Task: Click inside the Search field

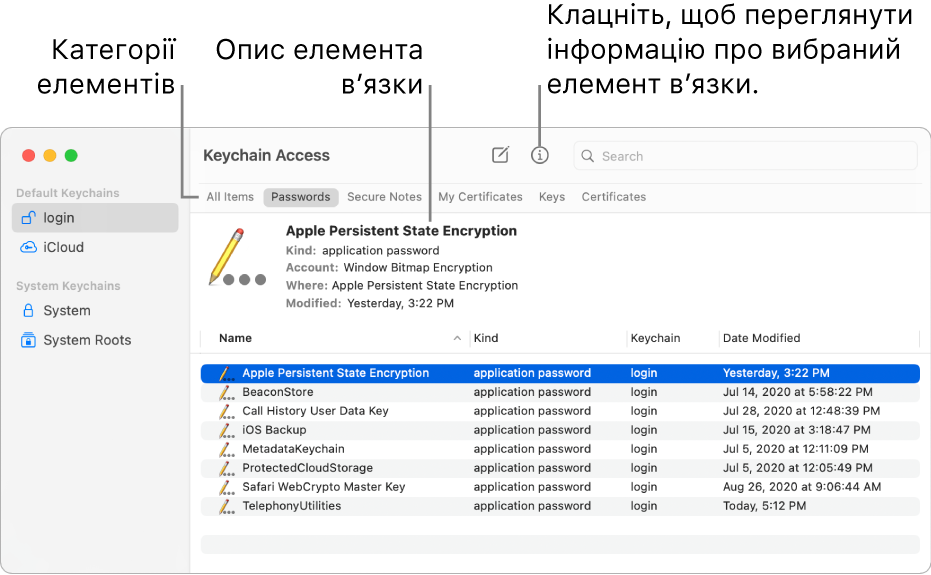Action: pos(745,156)
